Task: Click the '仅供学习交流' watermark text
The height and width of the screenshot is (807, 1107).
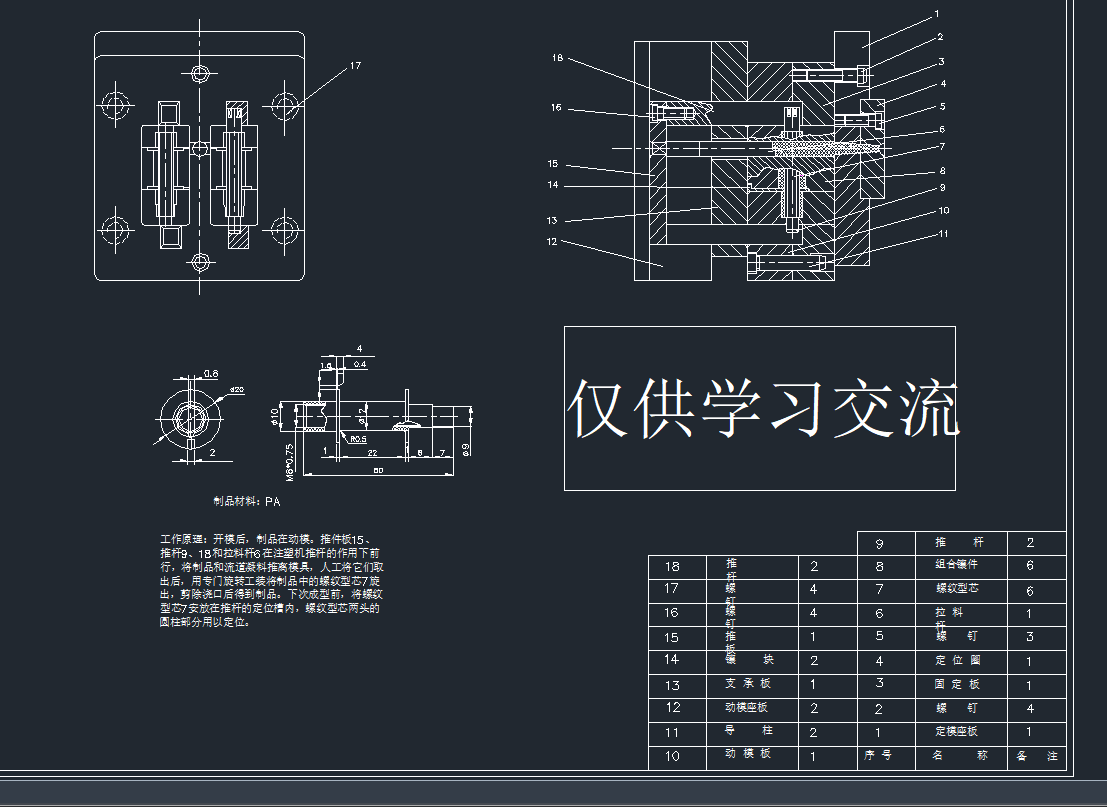Action: pyautogui.click(x=762, y=409)
